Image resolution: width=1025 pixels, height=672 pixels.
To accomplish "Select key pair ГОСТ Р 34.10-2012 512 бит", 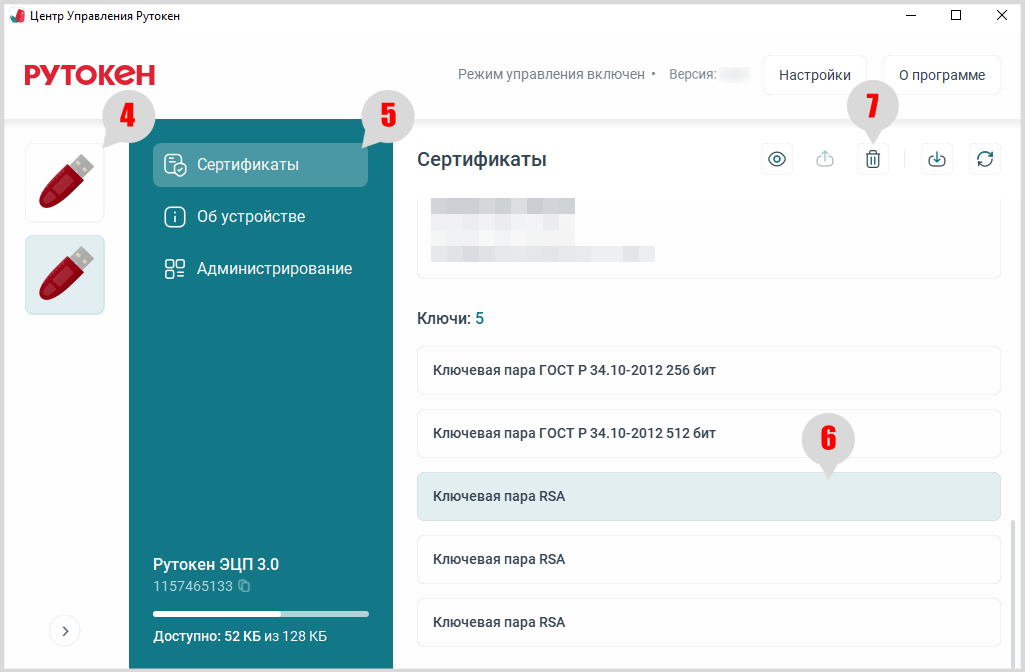I will pos(708,433).
